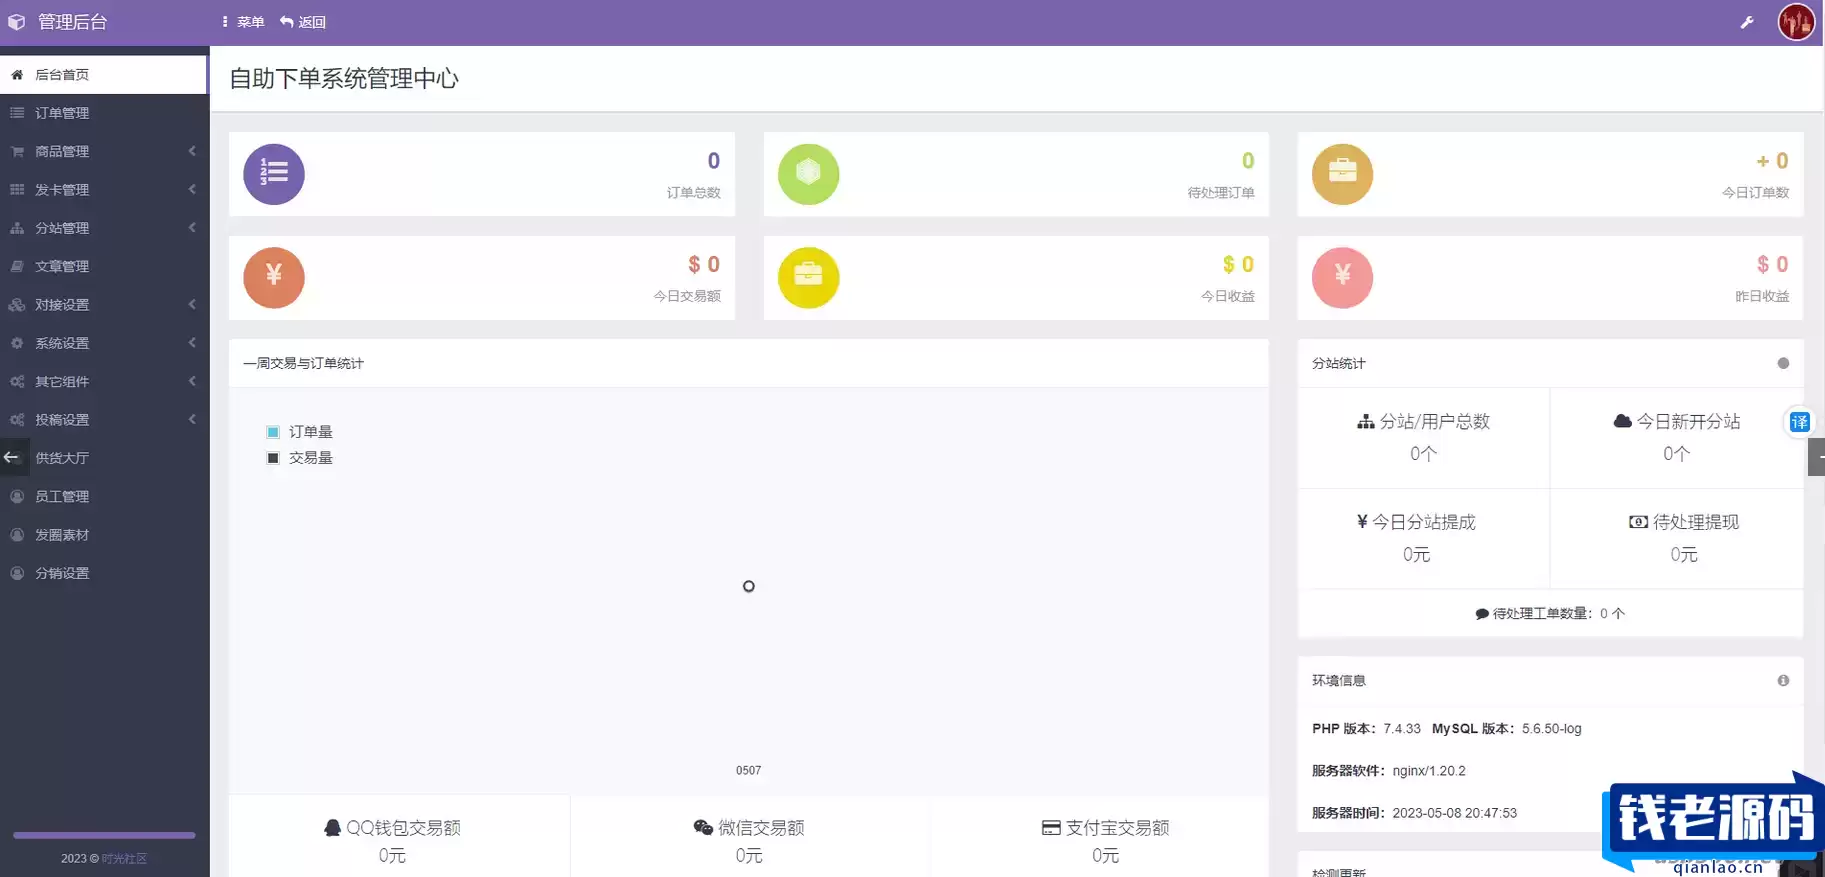Click the 今日交易额 label
1825x877 pixels.
[687, 296]
